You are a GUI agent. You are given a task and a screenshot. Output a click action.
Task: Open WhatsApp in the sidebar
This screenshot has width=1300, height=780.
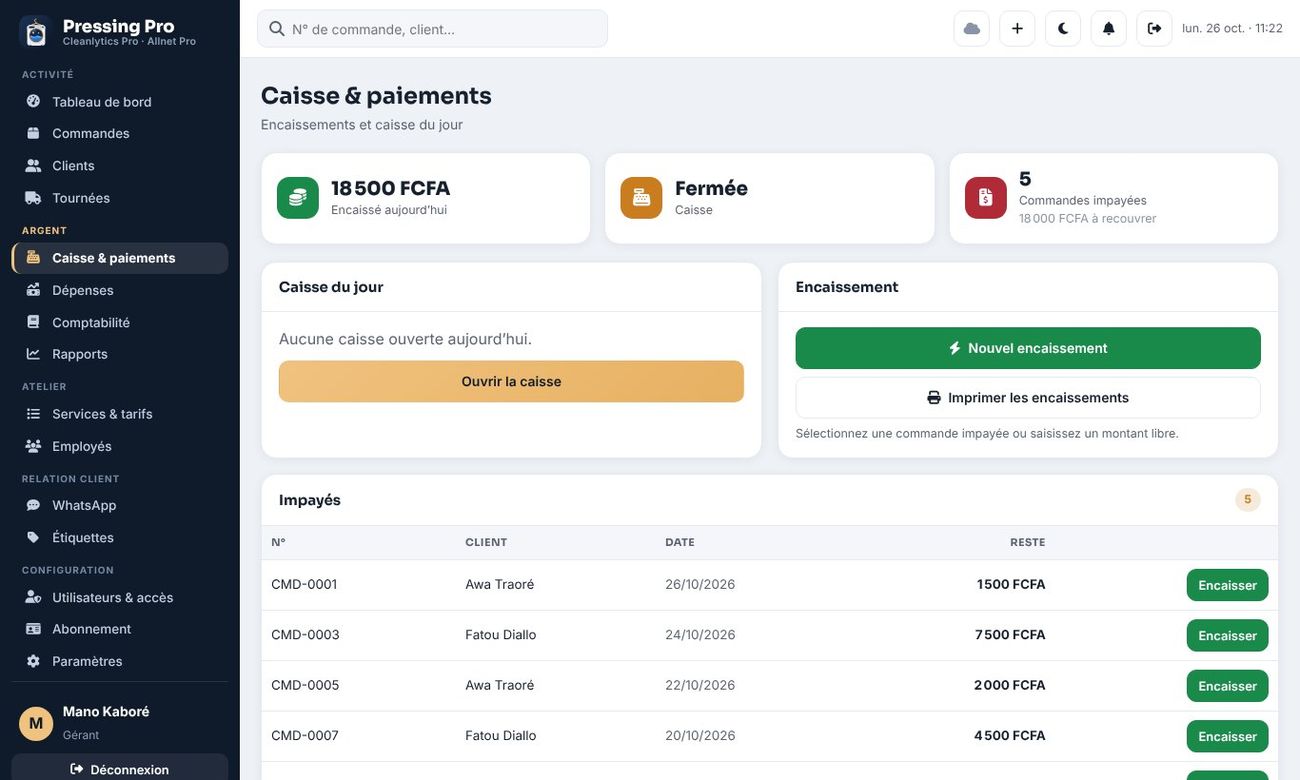coord(120,505)
